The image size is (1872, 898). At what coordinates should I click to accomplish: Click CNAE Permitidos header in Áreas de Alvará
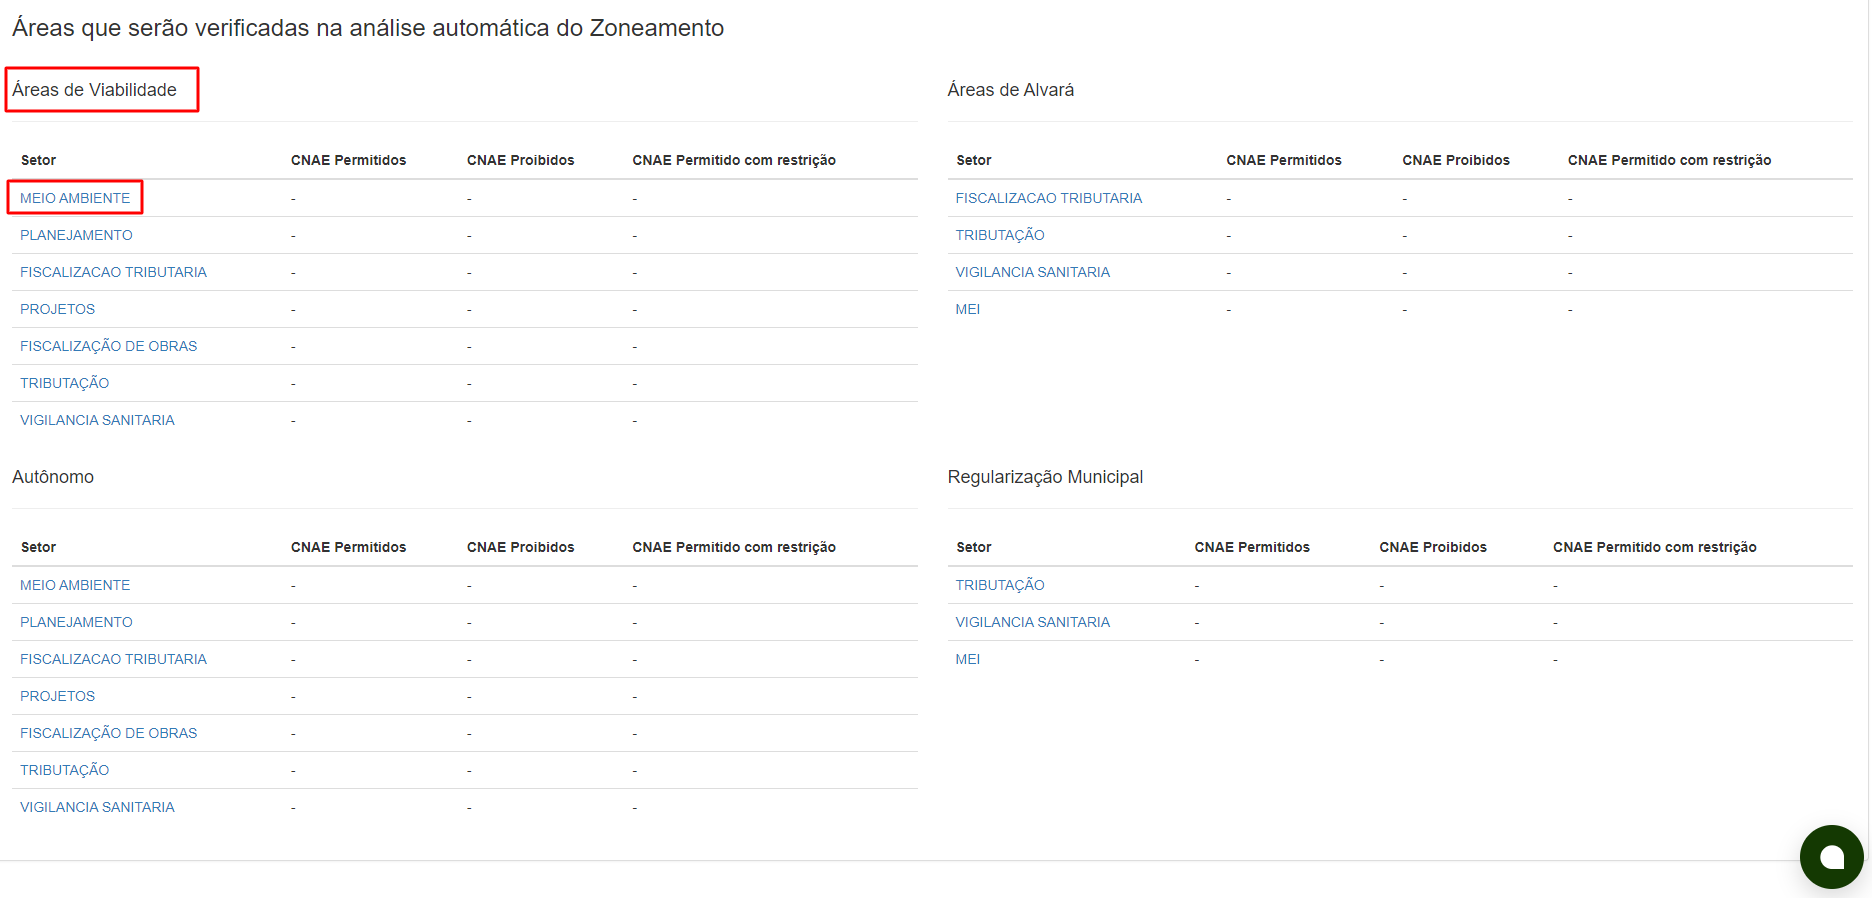1284,160
